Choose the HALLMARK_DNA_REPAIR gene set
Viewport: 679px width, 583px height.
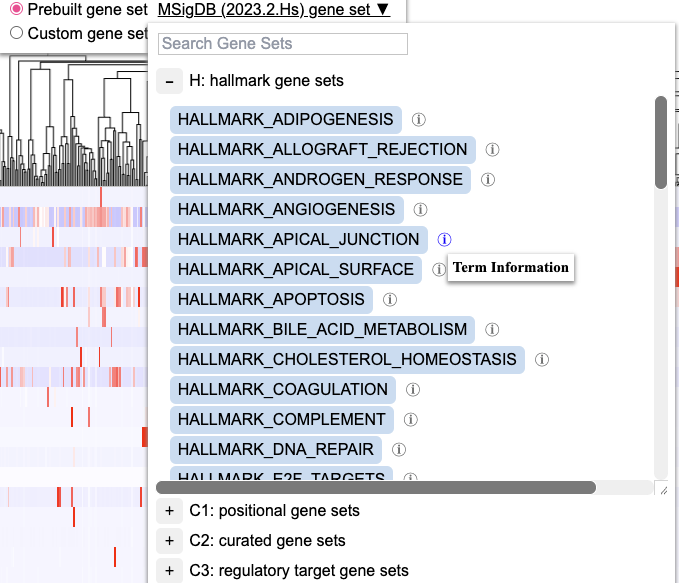click(x=276, y=450)
